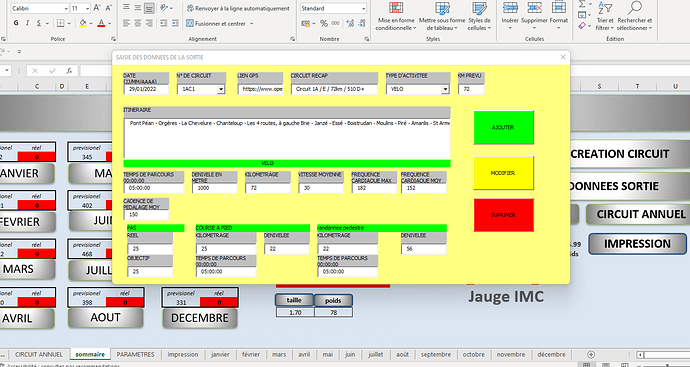
Task: Expand the N° de circuit combo box
Action: (x=221, y=89)
